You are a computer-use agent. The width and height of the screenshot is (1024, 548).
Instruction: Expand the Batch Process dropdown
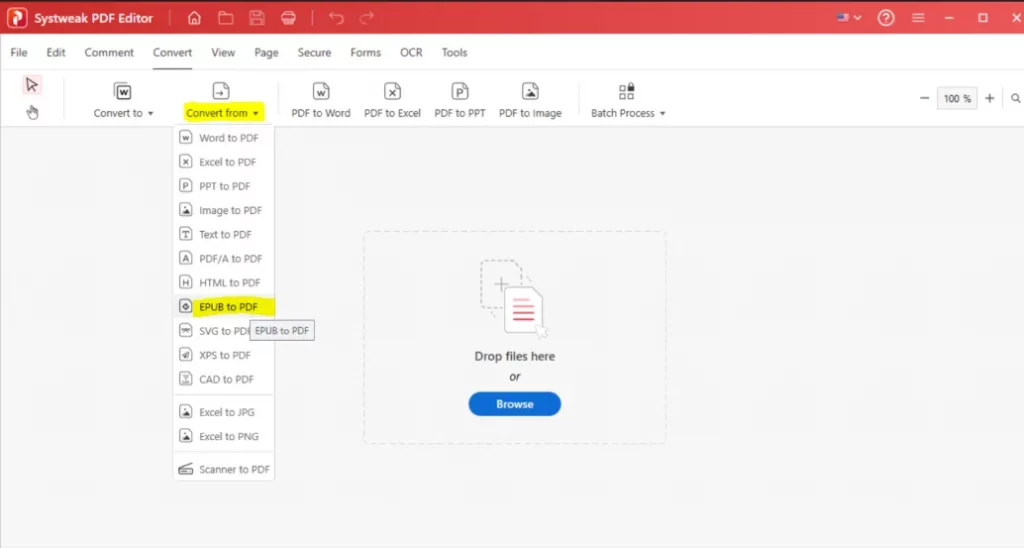tap(628, 101)
